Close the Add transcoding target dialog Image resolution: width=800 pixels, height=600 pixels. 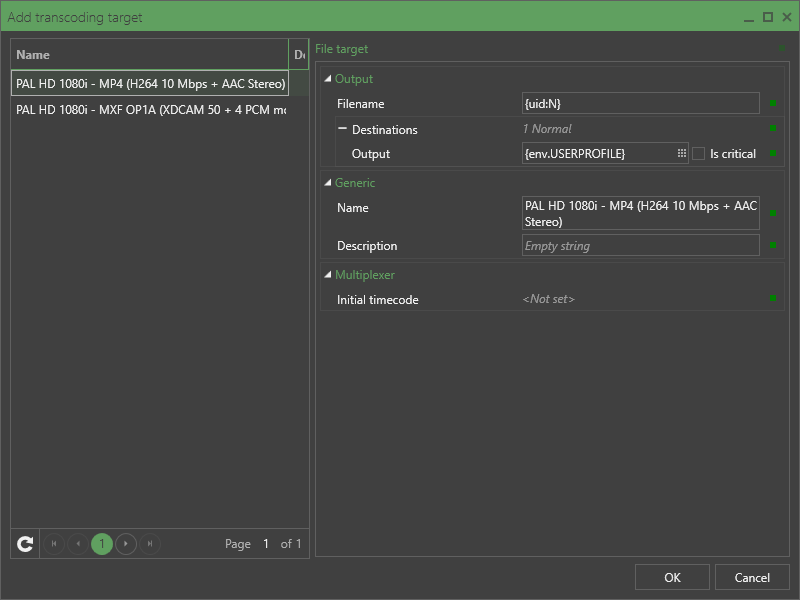click(x=787, y=17)
